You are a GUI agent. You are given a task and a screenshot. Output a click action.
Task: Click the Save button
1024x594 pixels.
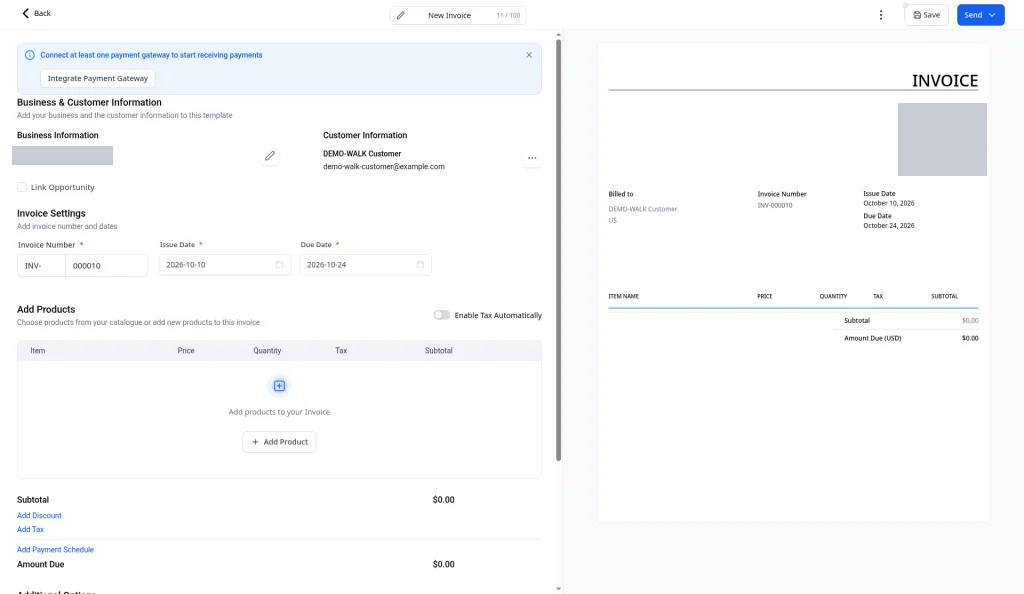point(926,15)
